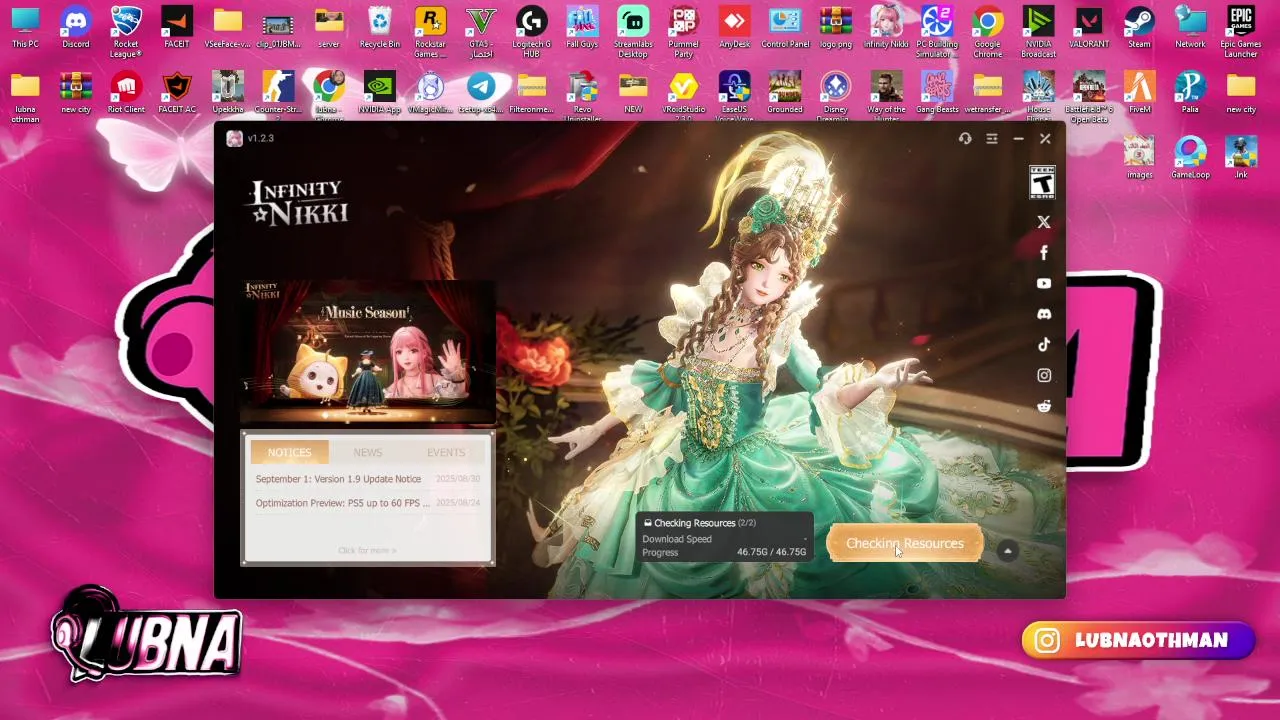Select the Gang Beasts desktop shortcut

pos(937,92)
